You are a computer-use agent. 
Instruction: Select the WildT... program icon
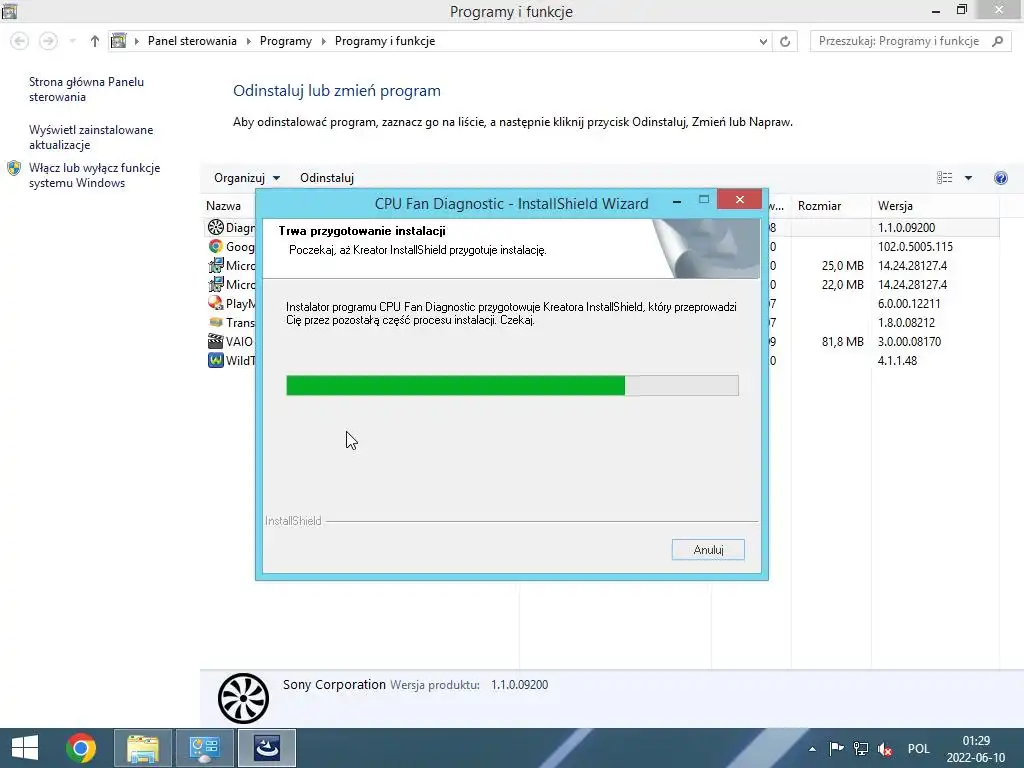[216, 360]
